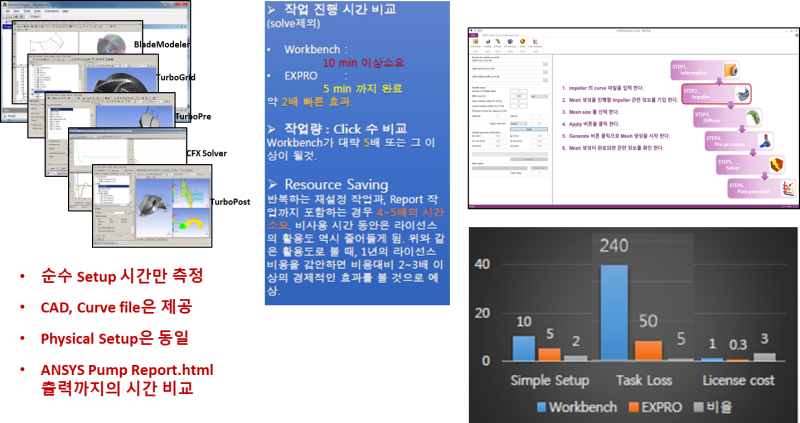Screen dimensions: 800x423
Task: Open the Mesh report dropdown bar
Action: point(499,168)
